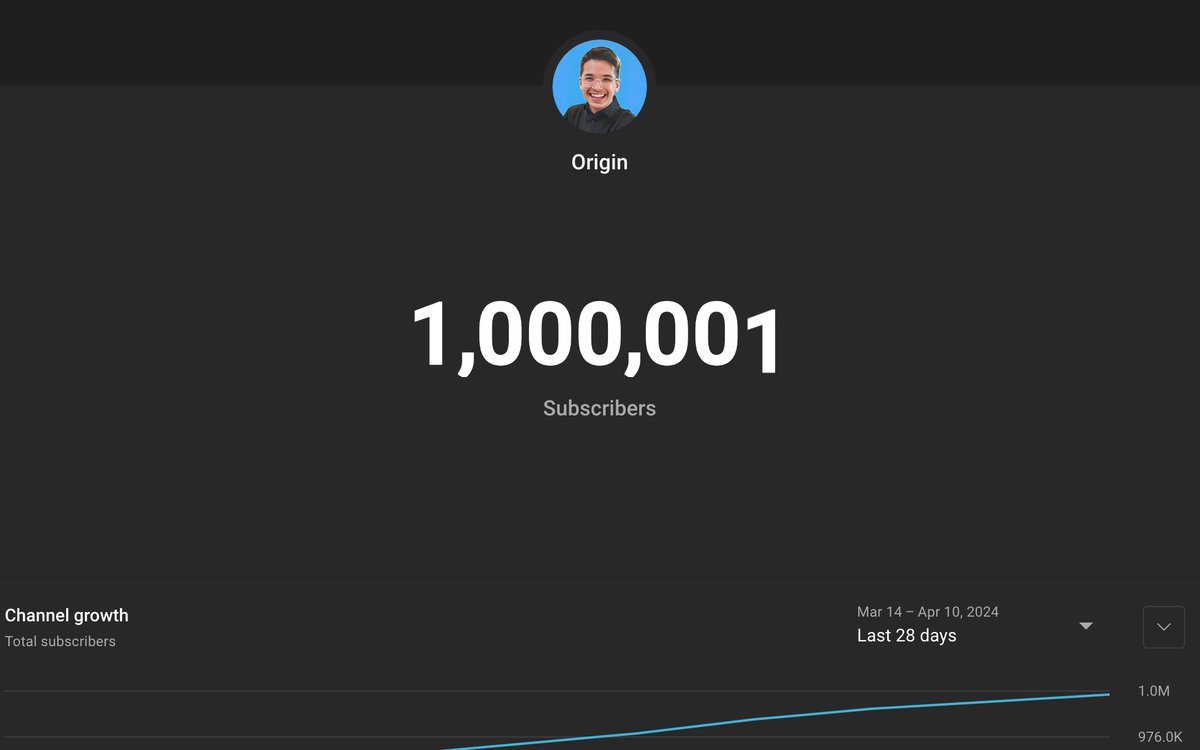Collapse the Channel growth panel using chevron button
Image resolution: width=1200 pixels, height=750 pixels.
(x=1164, y=627)
